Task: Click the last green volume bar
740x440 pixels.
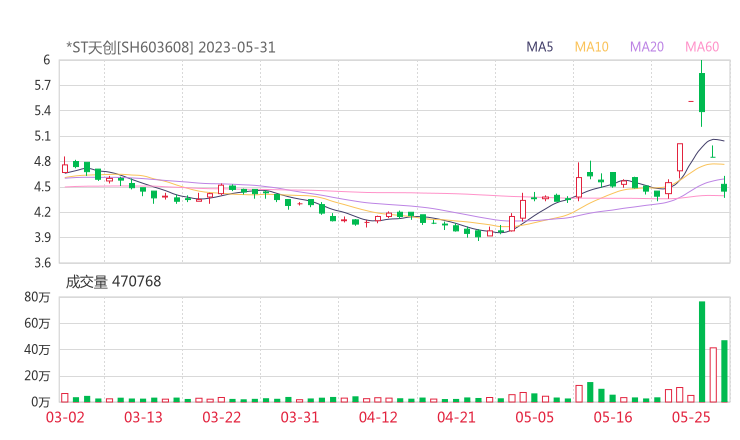Action: 724,371
